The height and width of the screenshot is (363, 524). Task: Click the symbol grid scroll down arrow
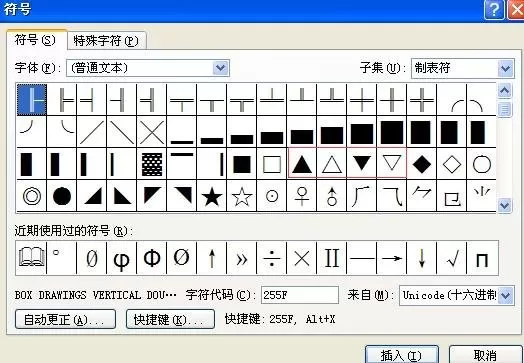[x=505, y=205]
